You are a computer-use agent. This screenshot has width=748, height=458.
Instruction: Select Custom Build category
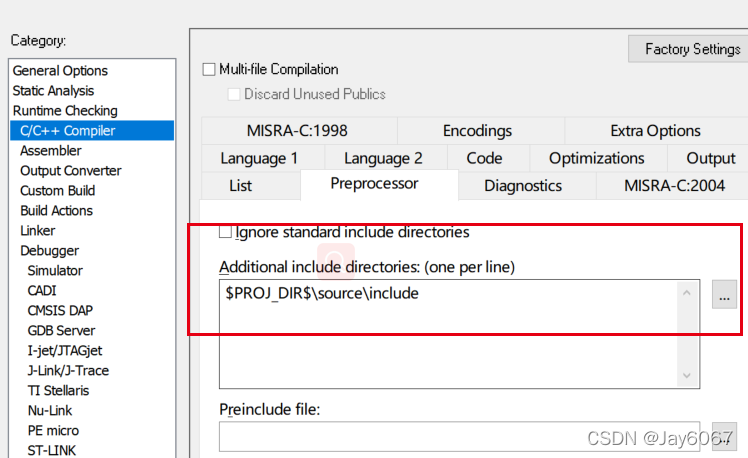coord(57,191)
